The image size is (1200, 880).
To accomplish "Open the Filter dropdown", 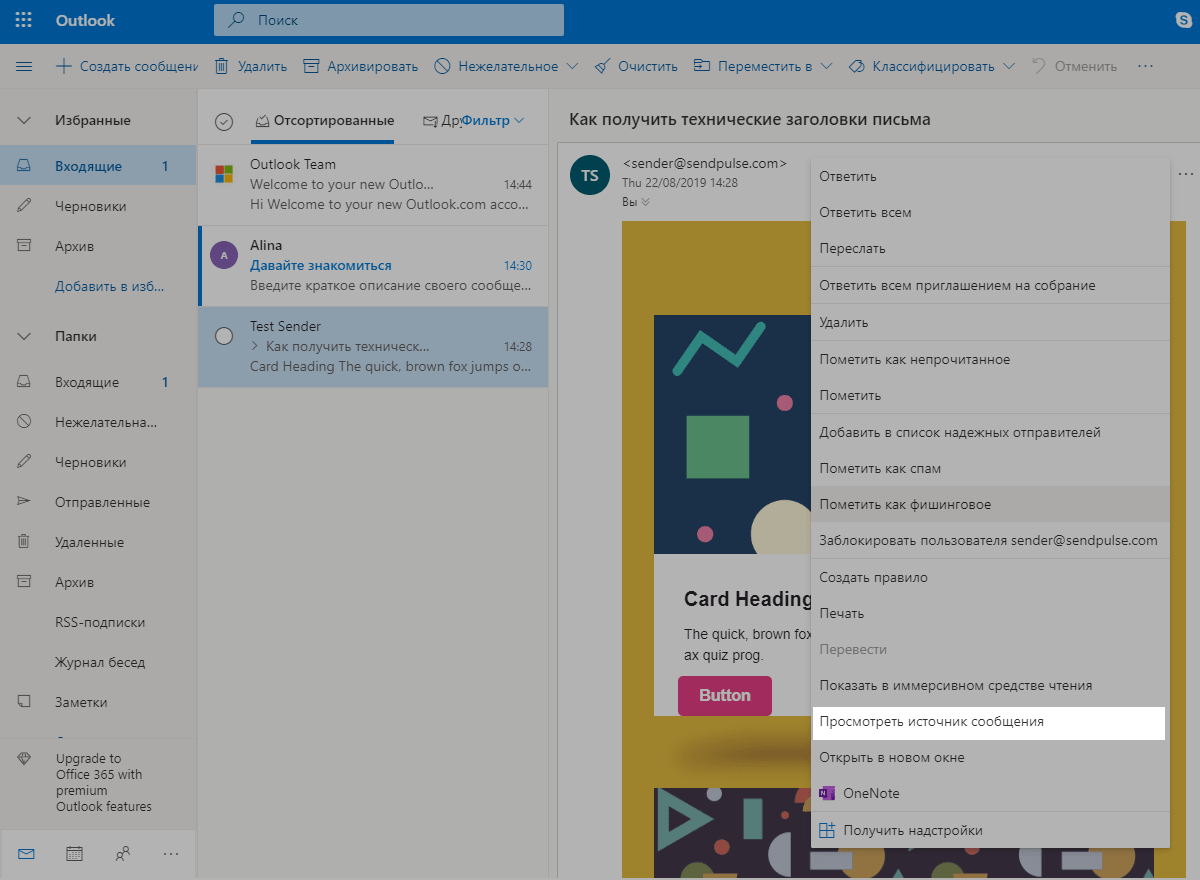I will click(493, 121).
